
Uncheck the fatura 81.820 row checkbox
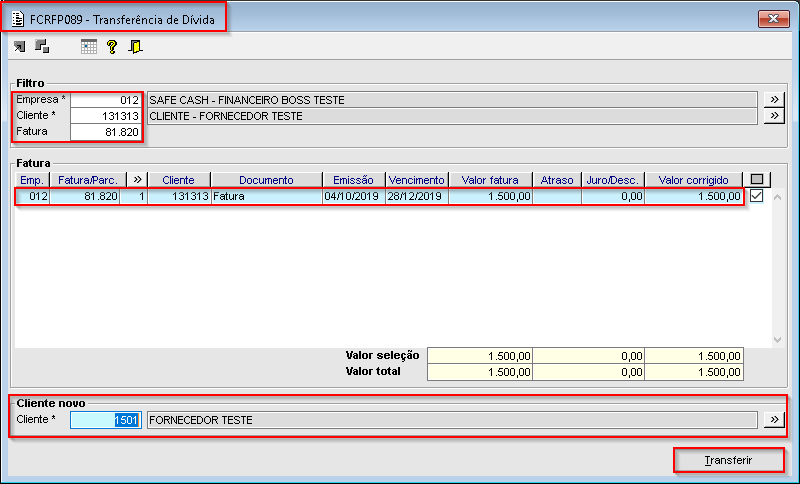757,196
